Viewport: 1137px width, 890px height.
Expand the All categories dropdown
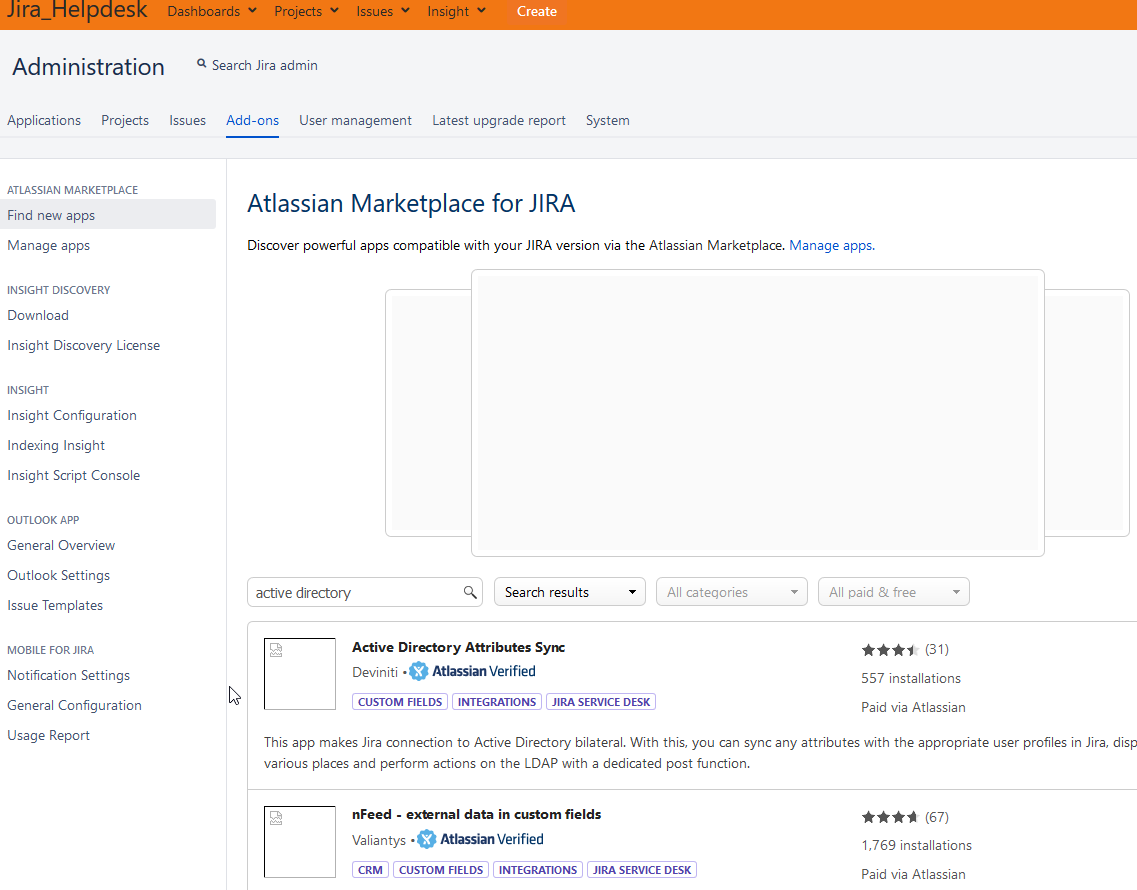point(732,592)
